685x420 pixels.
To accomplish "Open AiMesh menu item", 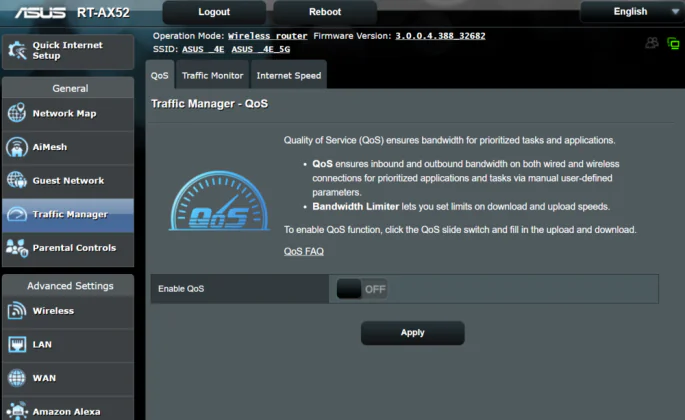I will point(68,147).
